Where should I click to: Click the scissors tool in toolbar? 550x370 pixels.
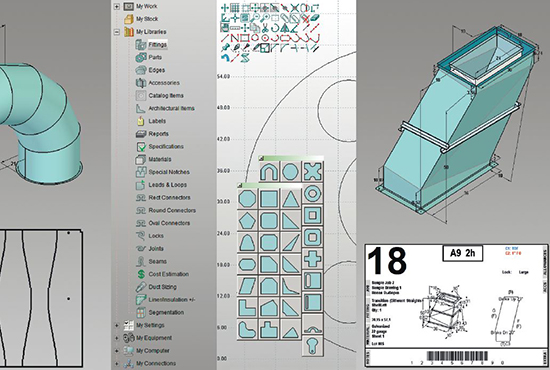(265, 27)
